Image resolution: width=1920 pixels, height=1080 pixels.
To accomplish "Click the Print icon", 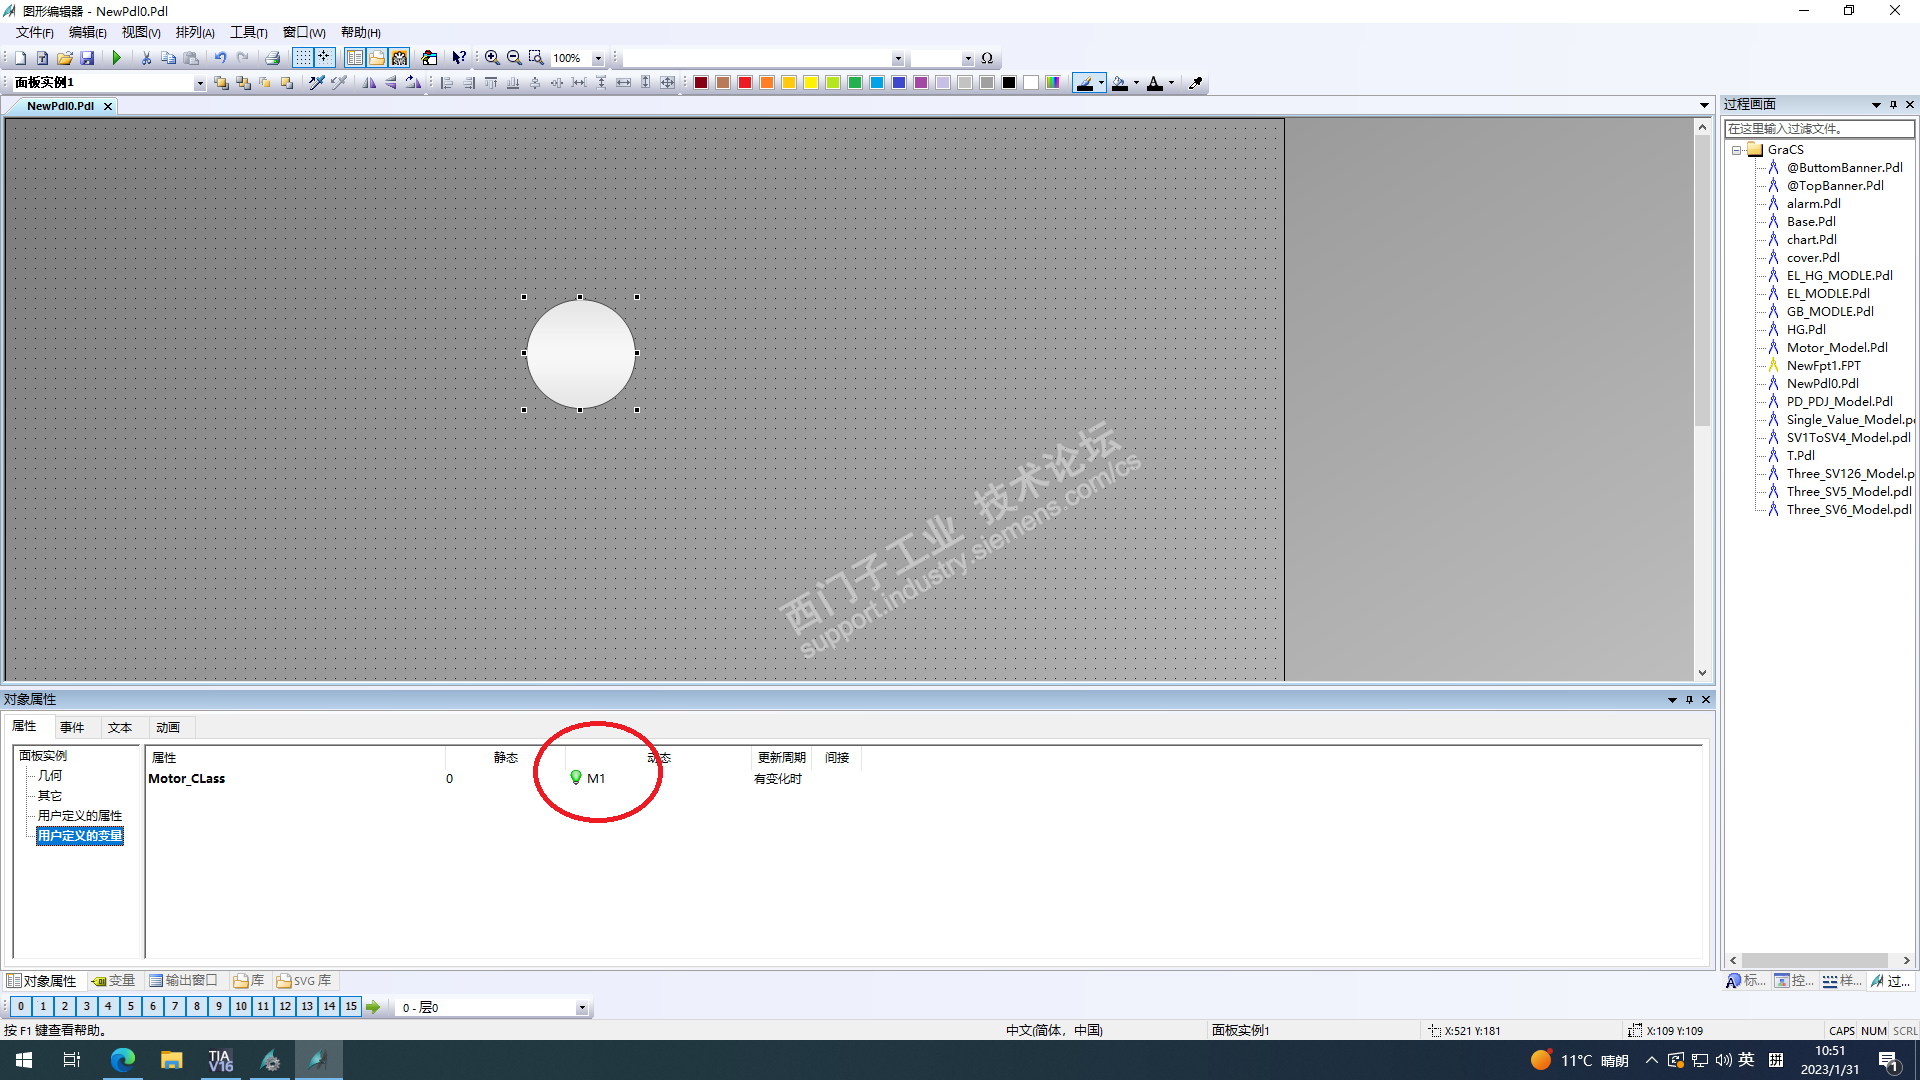I will tap(272, 58).
